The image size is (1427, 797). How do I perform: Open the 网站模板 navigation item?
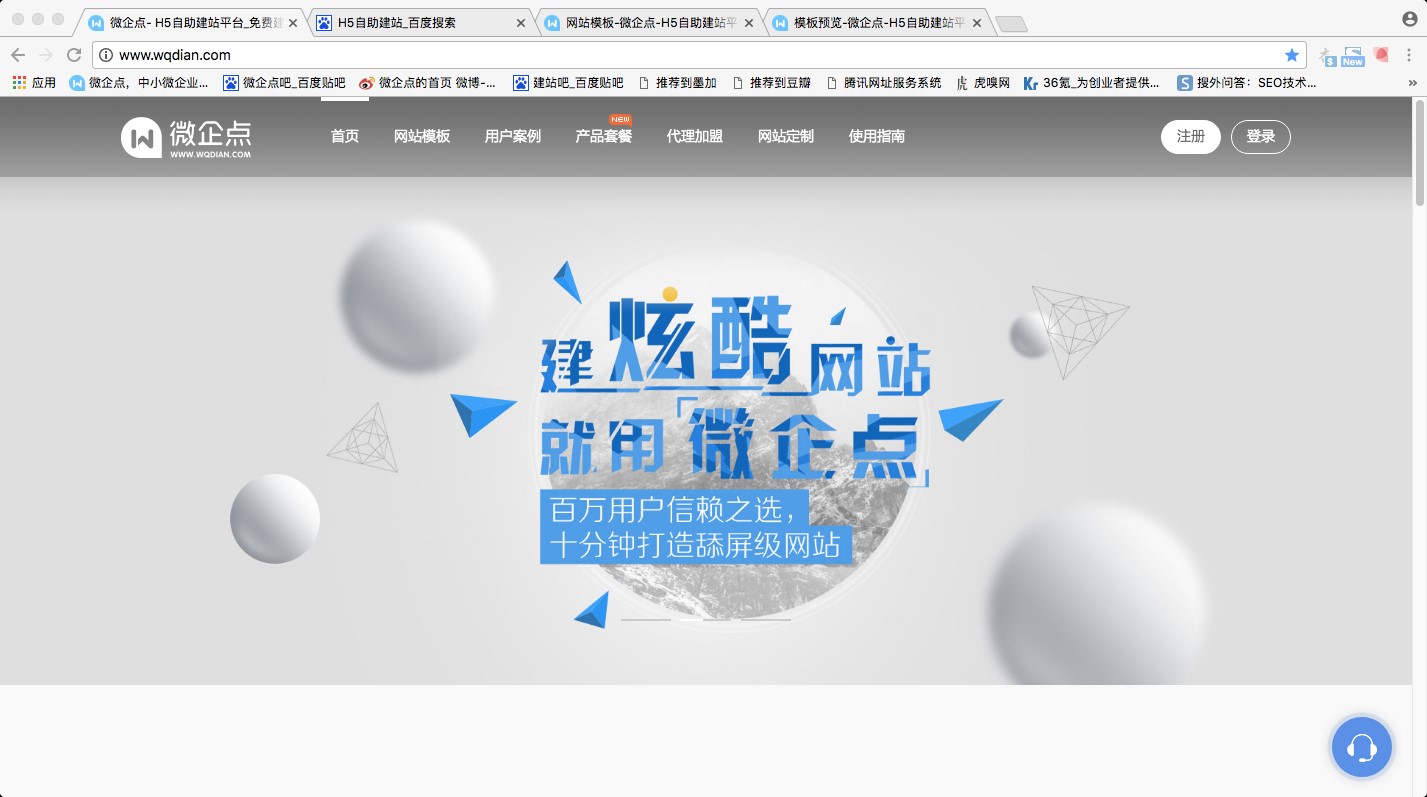pyautogui.click(x=422, y=136)
